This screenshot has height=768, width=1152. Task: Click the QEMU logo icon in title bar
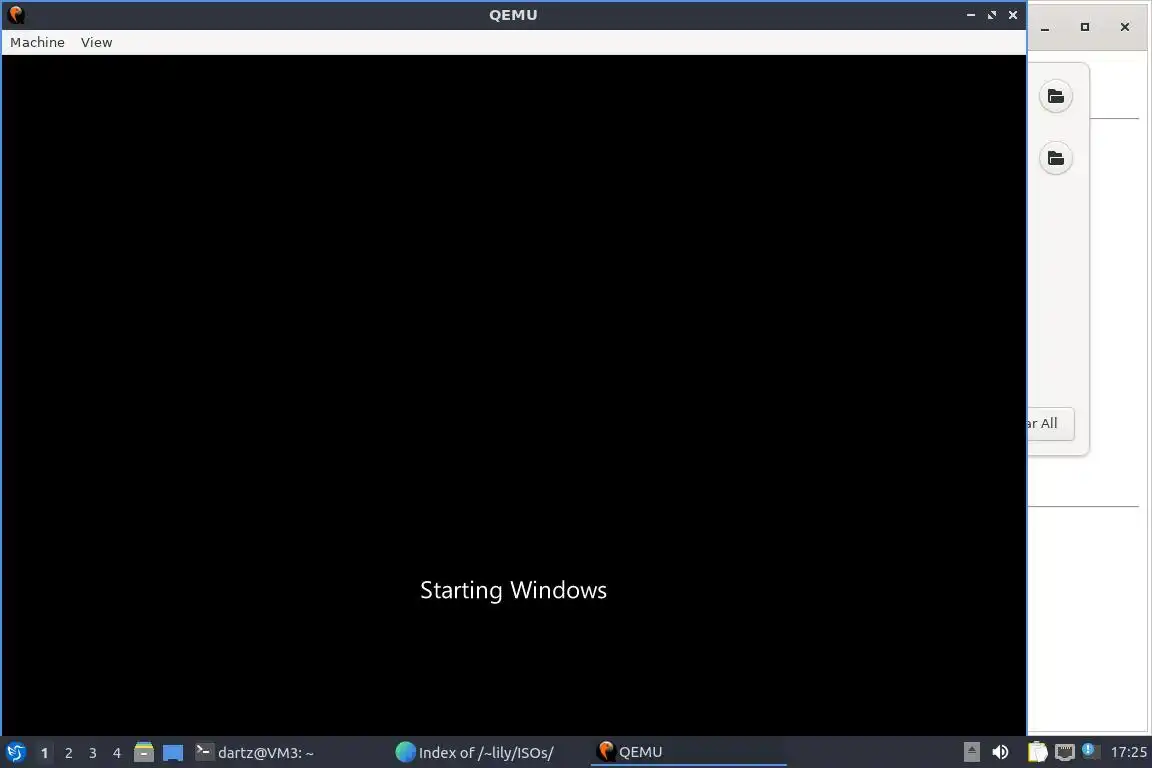click(16, 15)
